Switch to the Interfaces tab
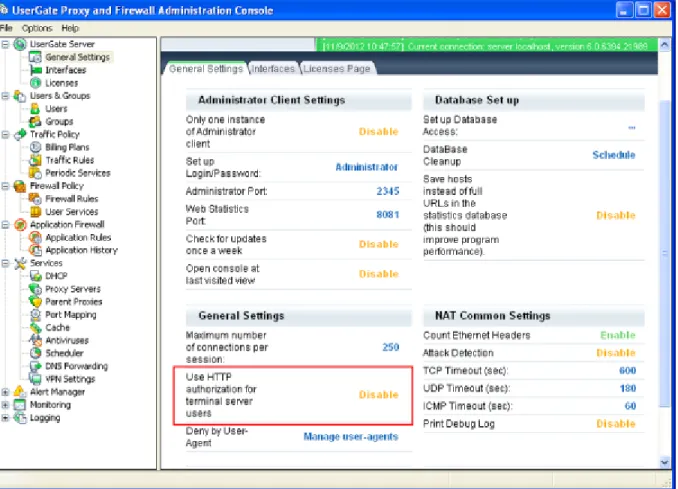 pos(273,69)
